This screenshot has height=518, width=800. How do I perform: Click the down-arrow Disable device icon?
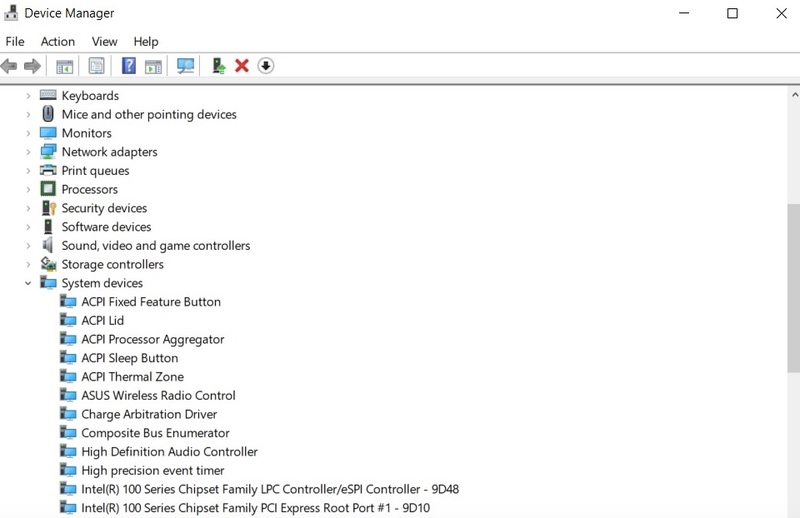point(265,66)
